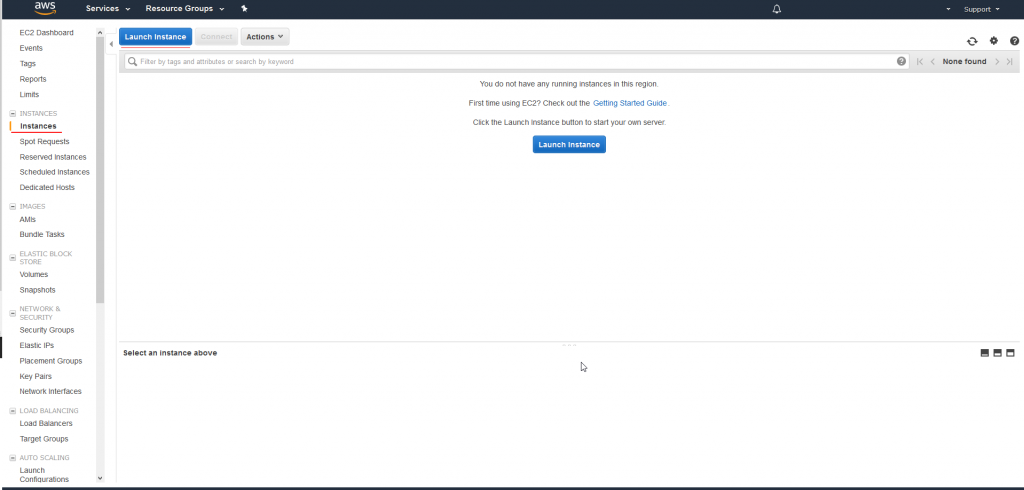Go to last page of results
The image size is (1024, 490).
1010,61
